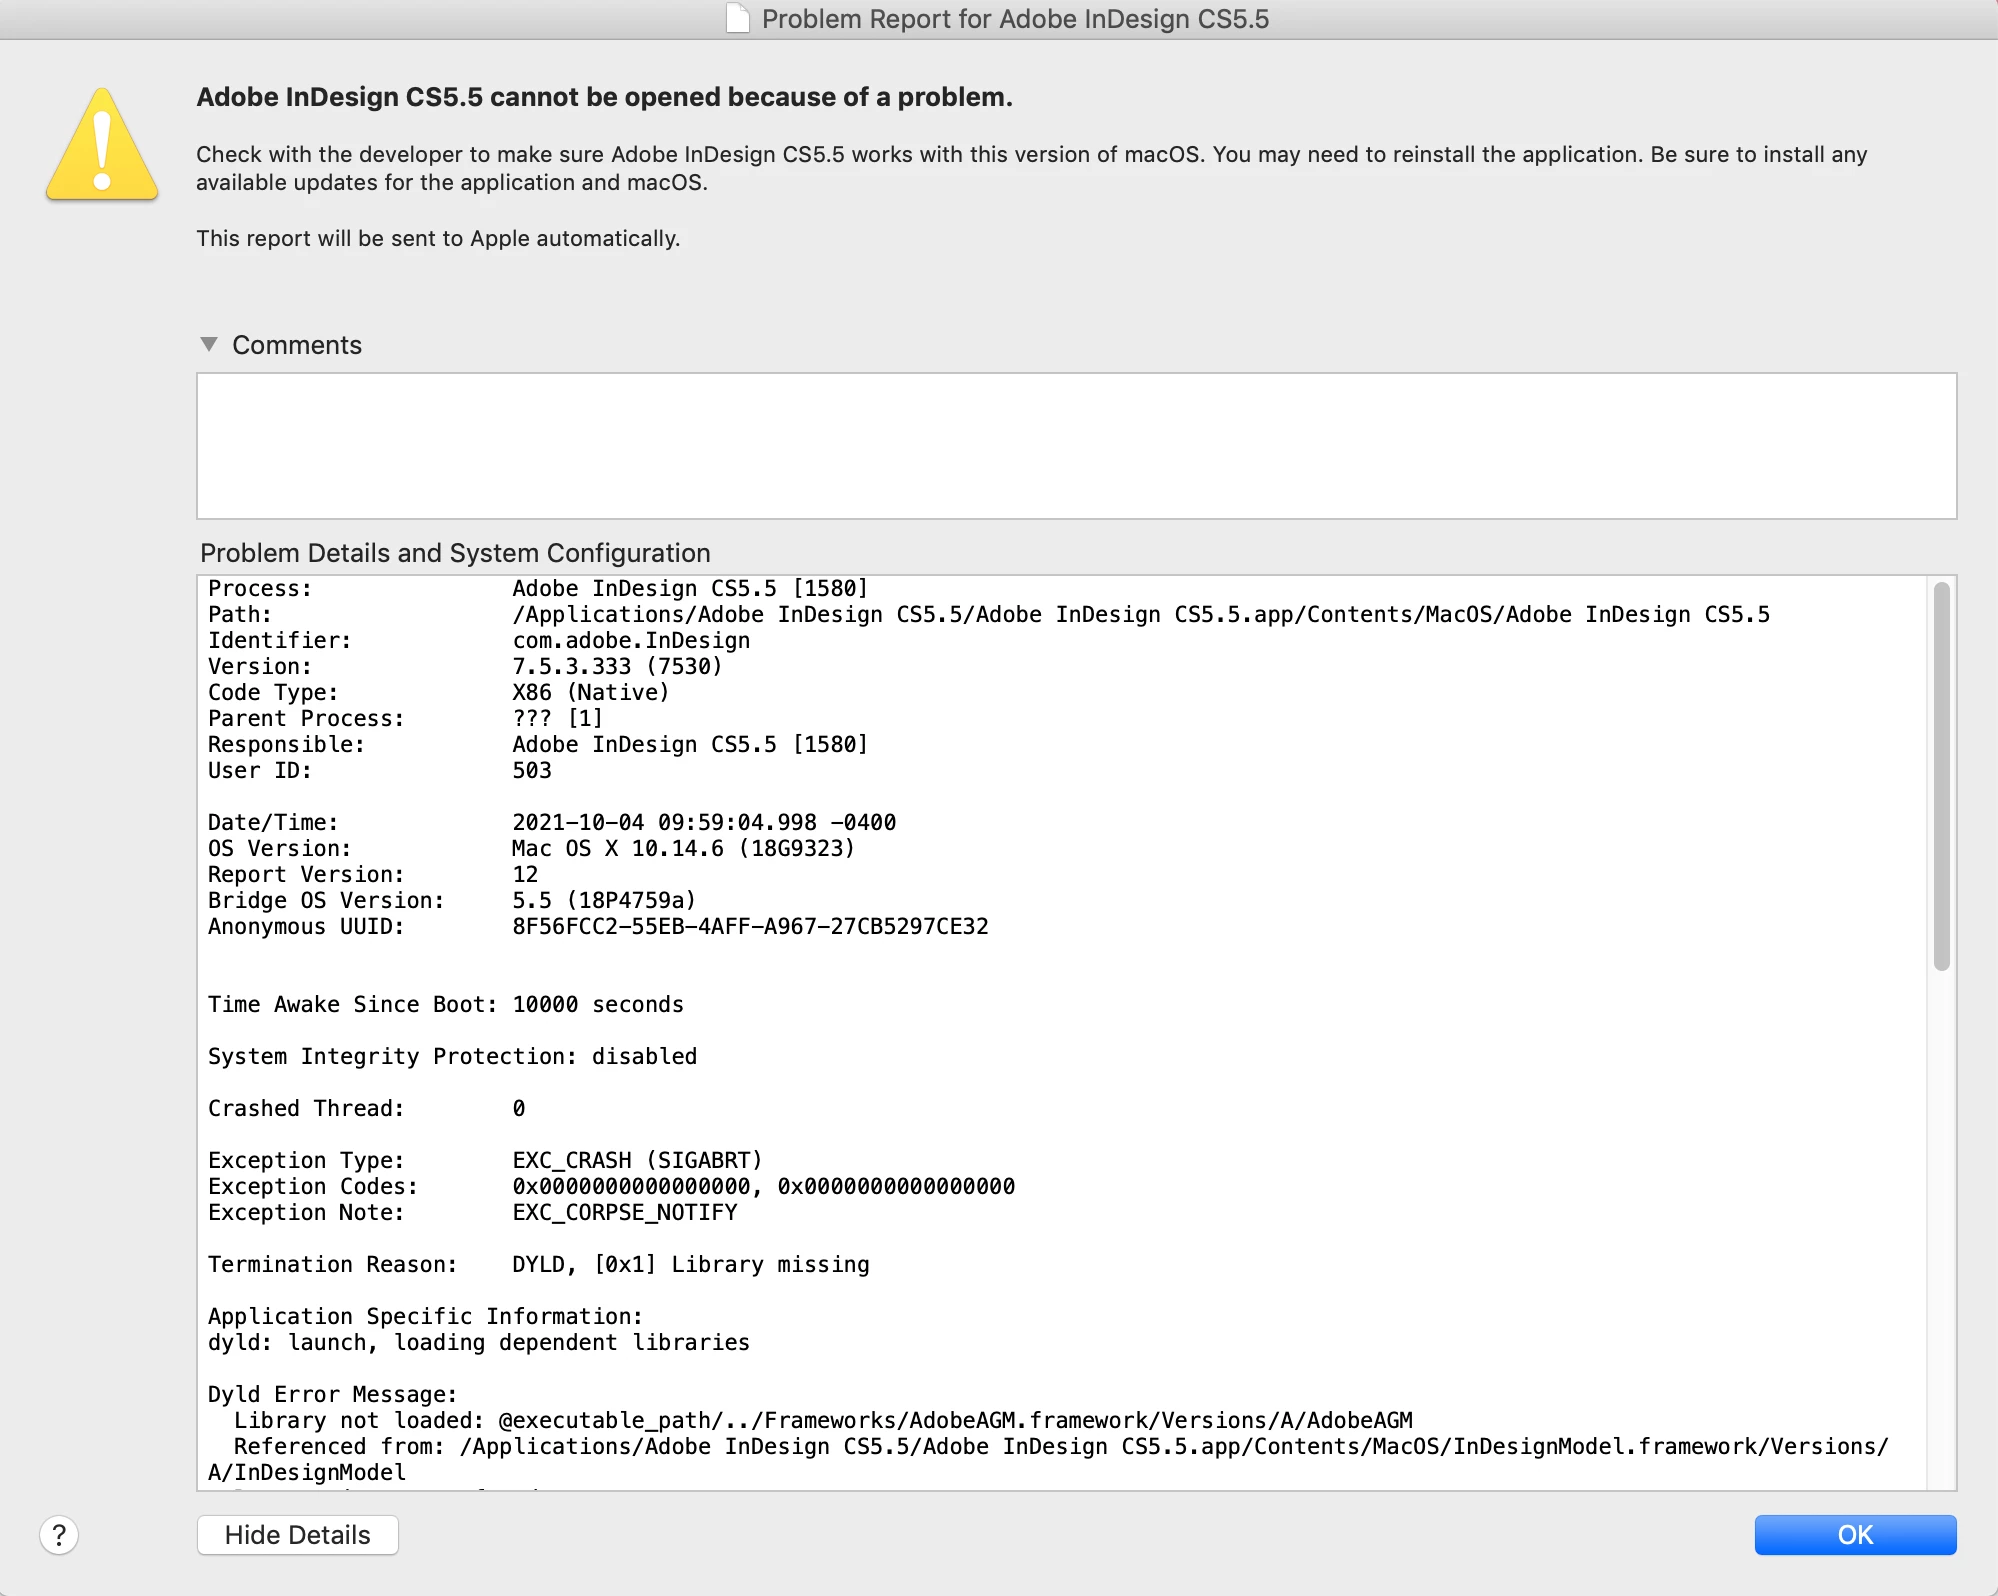Click the 'Library not loaded' dyld error line

click(822, 1421)
